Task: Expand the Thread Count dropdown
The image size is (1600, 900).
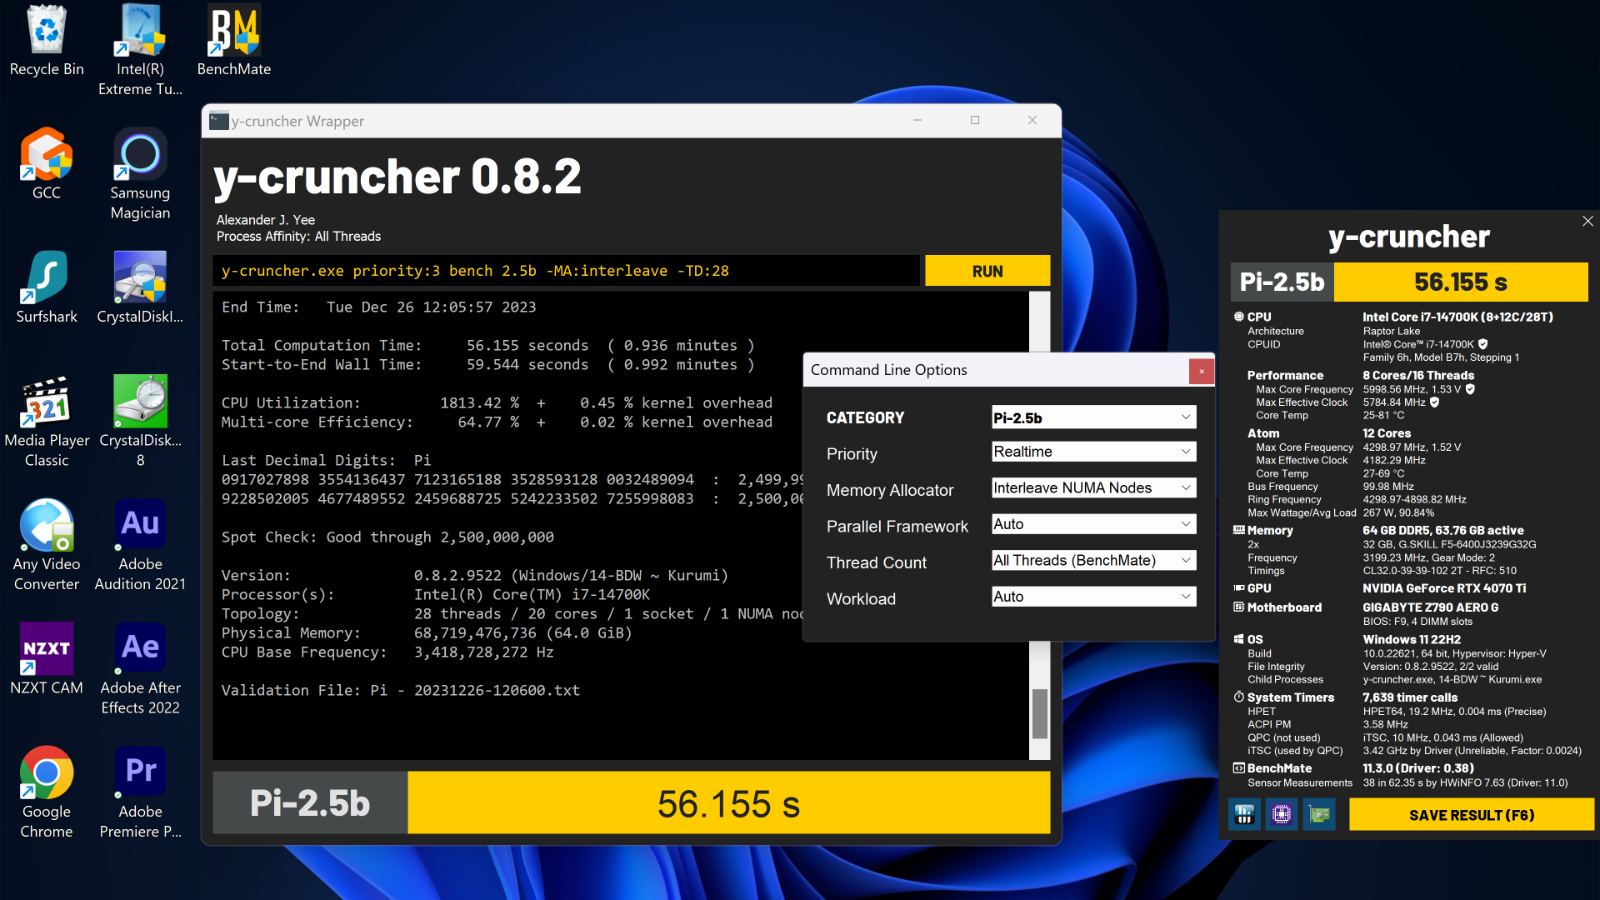Action: [x=1093, y=560]
